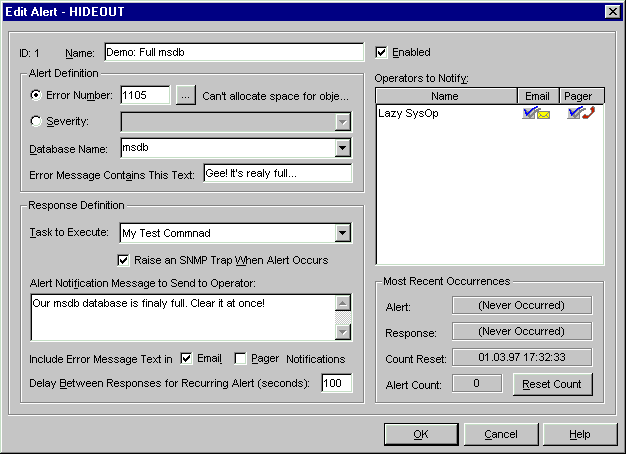Open the Severity dropdown list
626x454 pixels.
[x=343, y=122]
